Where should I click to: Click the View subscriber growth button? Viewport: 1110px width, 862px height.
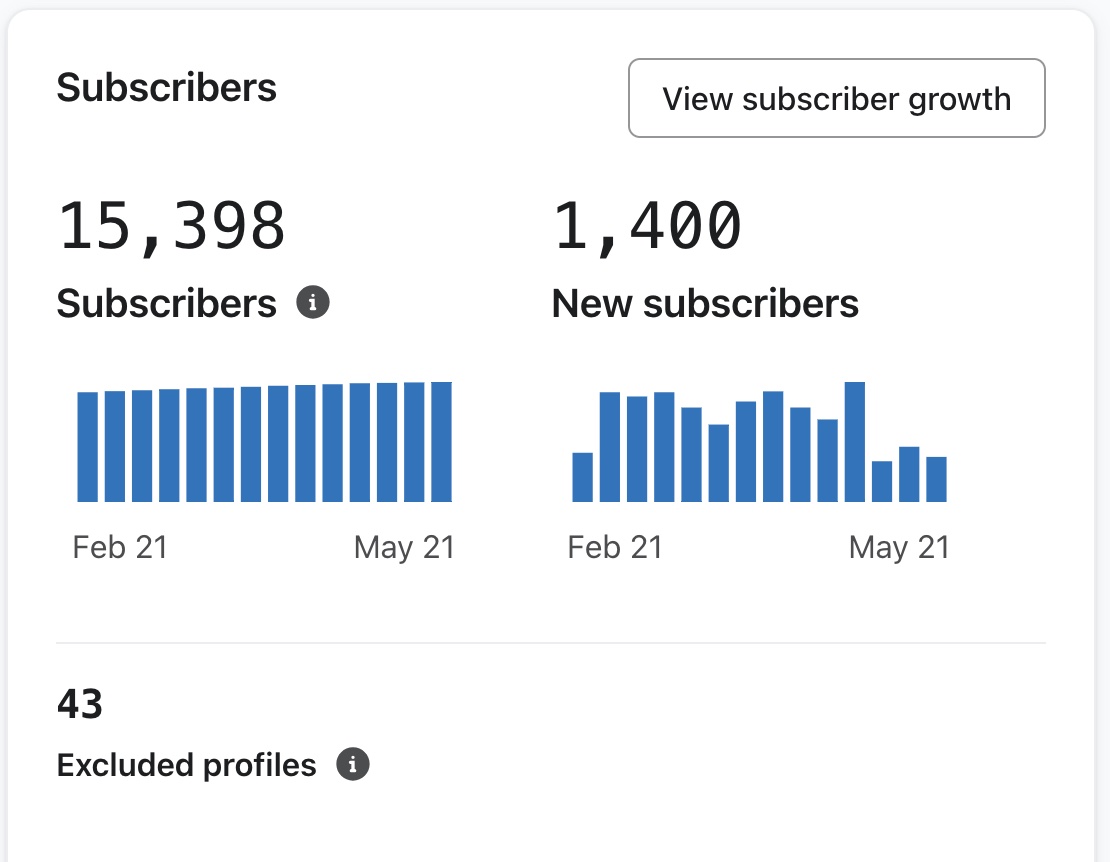(836, 98)
